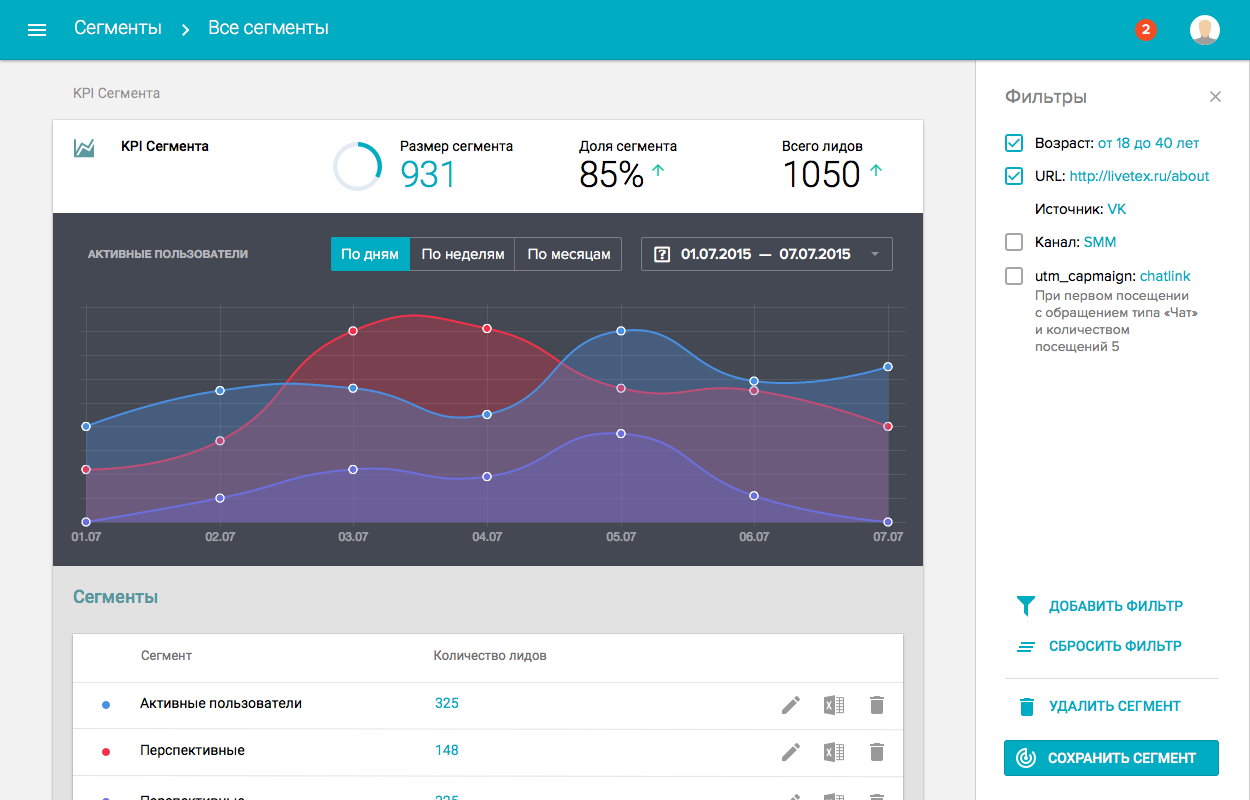
Task: Close the Фильтры panel
Action: point(1215,97)
